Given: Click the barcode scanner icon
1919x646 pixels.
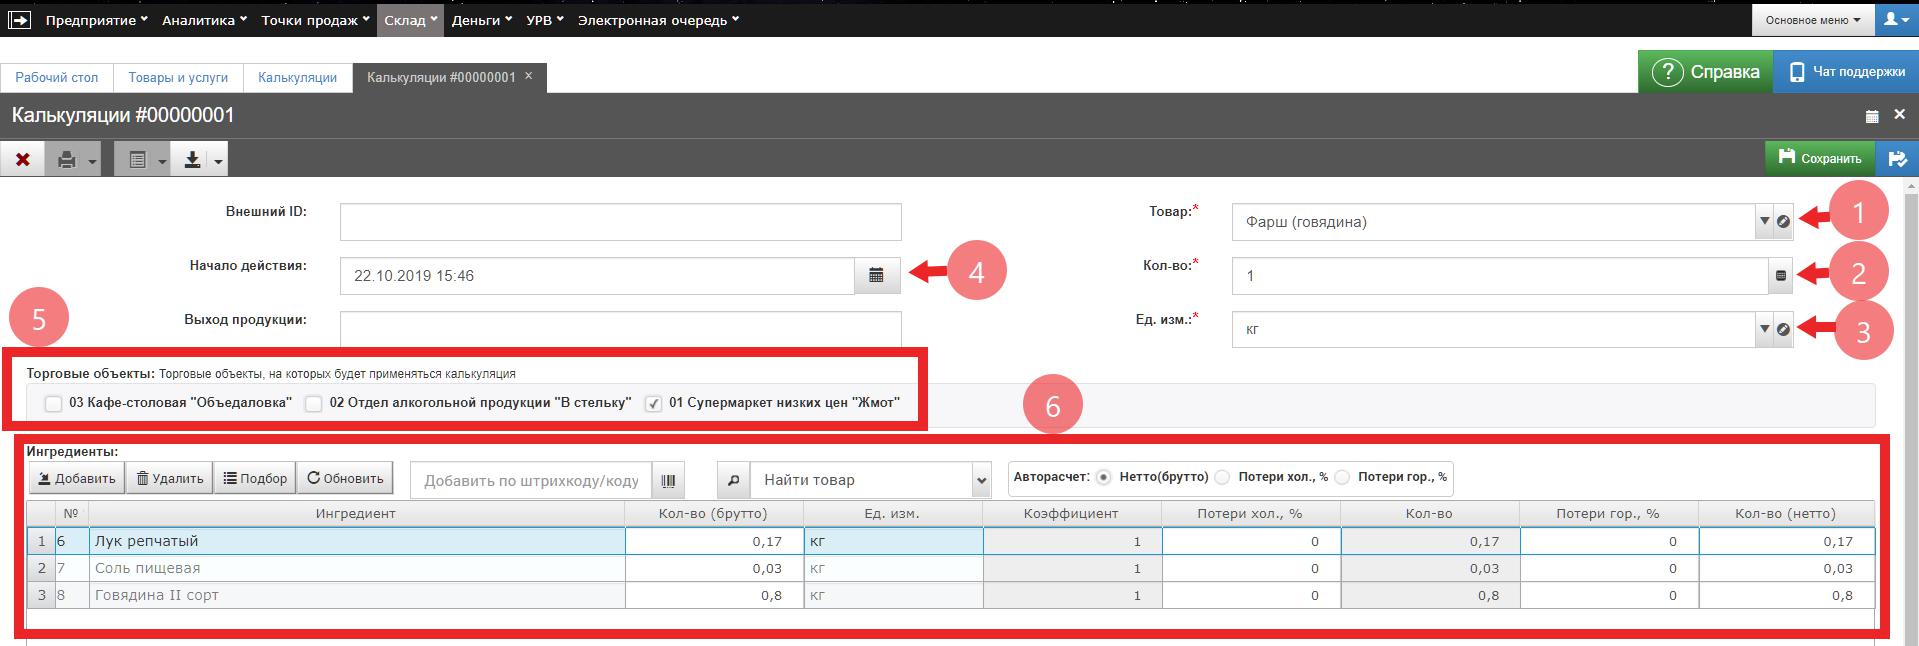Looking at the screenshot, I should coord(668,480).
